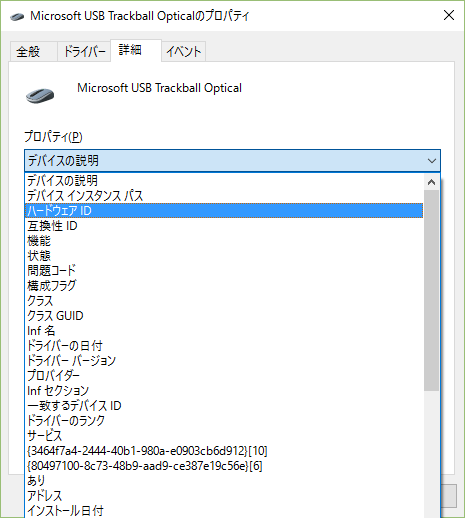
Task: Pick ドライバーのランク from the list
Action: (x=224, y=421)
